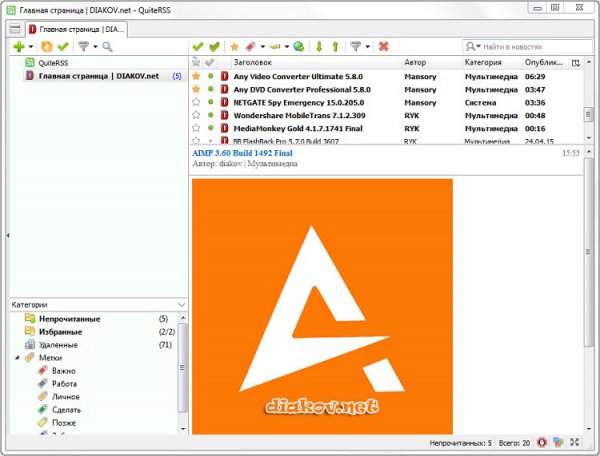This screenshot has width=600, height=456.
Task: Click the label tag toolbar icon
Action: click(x=250, y=47)
